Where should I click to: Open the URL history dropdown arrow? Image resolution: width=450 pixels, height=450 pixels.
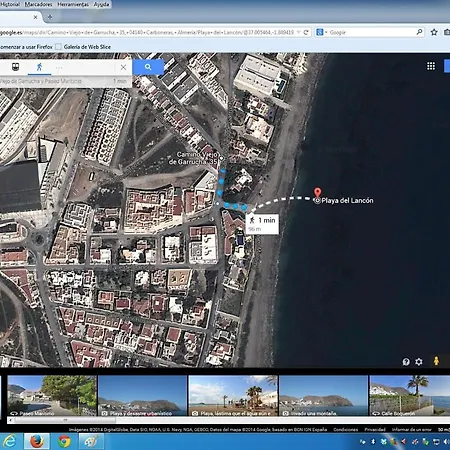299,32
